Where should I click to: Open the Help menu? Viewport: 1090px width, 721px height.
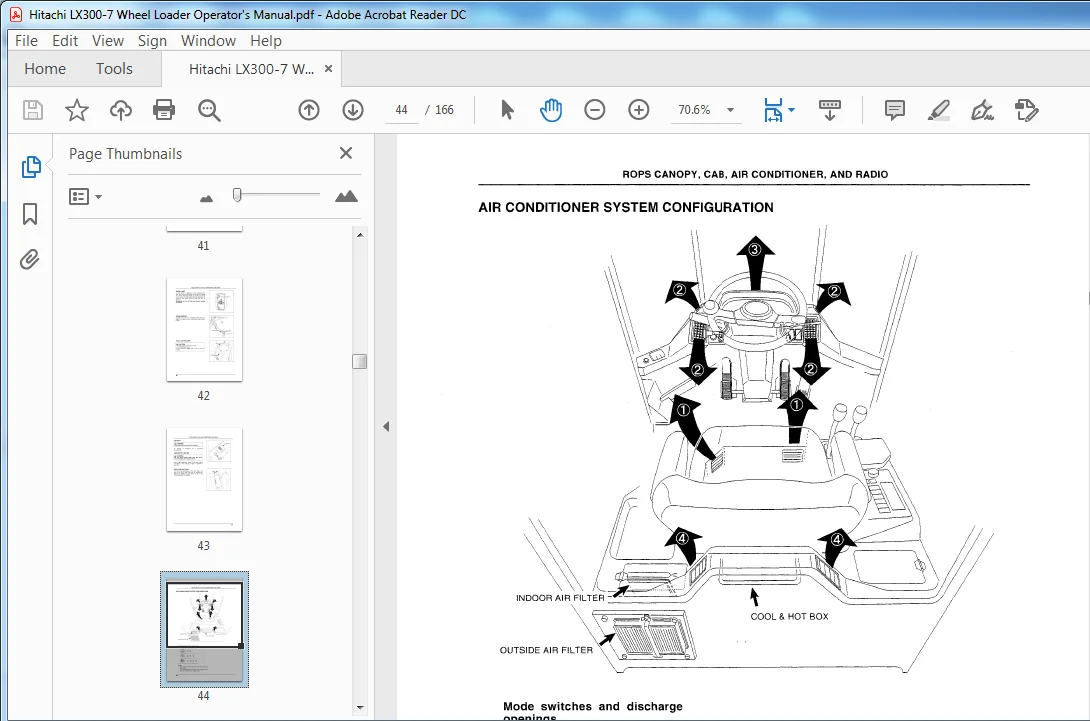tap(266, 41)
